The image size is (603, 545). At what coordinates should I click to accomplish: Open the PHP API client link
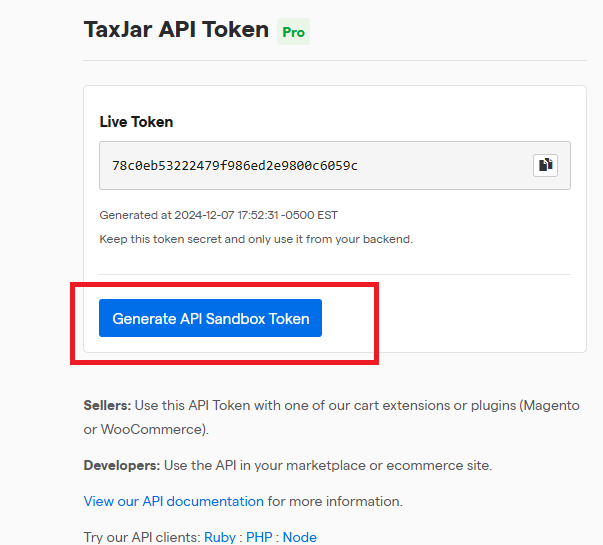[x=259, y=537]
